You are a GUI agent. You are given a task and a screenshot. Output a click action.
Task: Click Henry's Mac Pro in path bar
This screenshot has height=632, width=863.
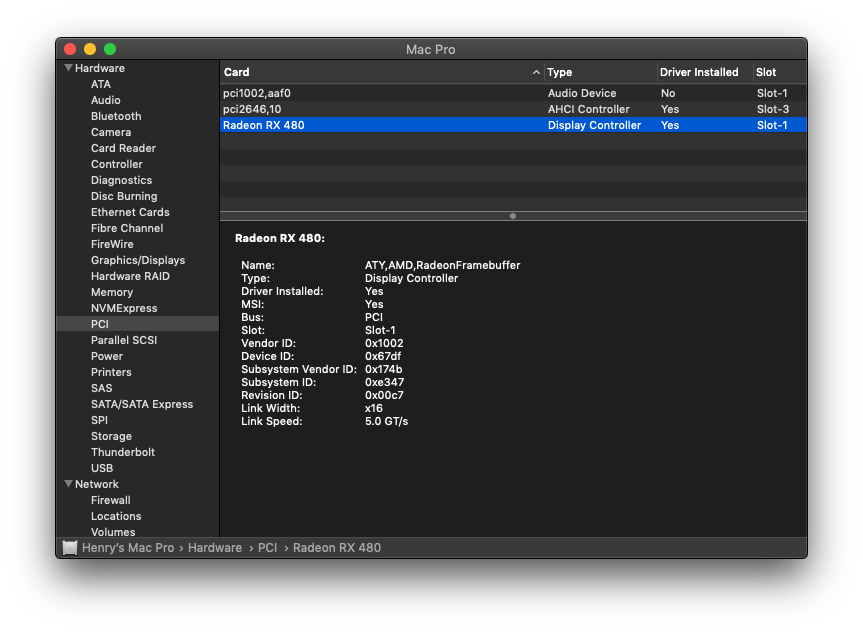click(x=128, y=548)
